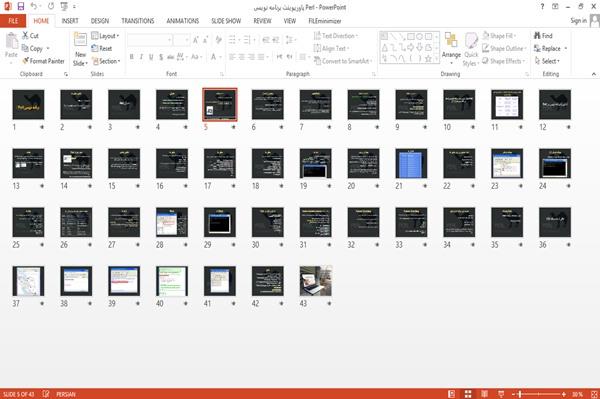Toggle Strikethrough button
The height and width of the screenshot is (399, 600).
point(171,57)
